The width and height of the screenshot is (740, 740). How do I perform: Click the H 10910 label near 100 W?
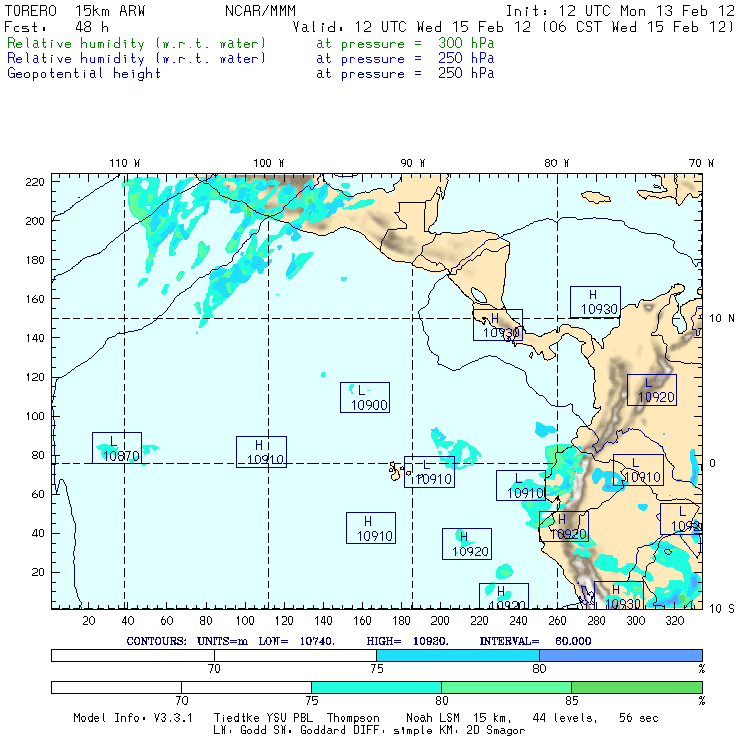click(261, 452)
